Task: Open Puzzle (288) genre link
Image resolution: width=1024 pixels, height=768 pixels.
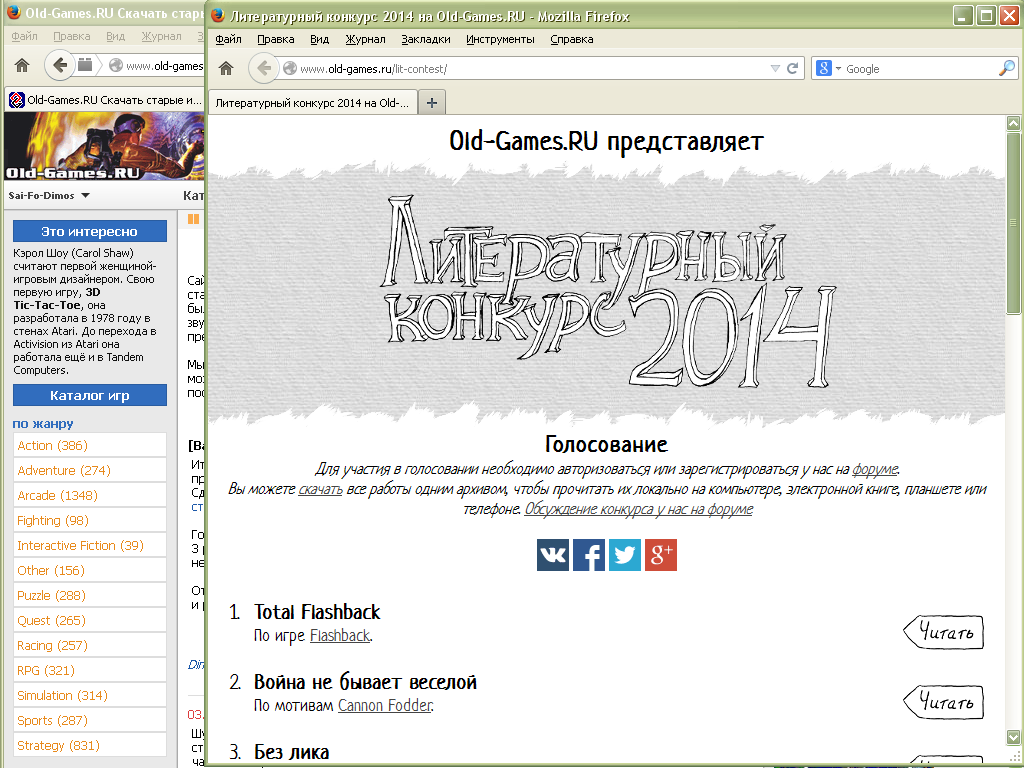Action: tap(52, 595)
